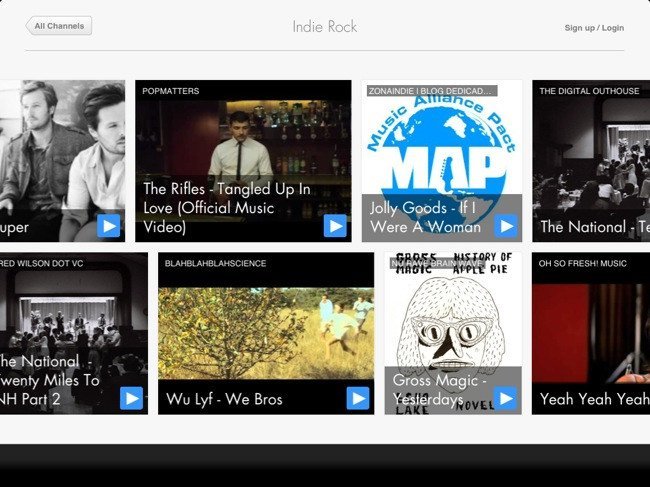Click the title 'Wu Lyf - We Bros'
This screenshot has width=650, height=487.
coord(224,399)
